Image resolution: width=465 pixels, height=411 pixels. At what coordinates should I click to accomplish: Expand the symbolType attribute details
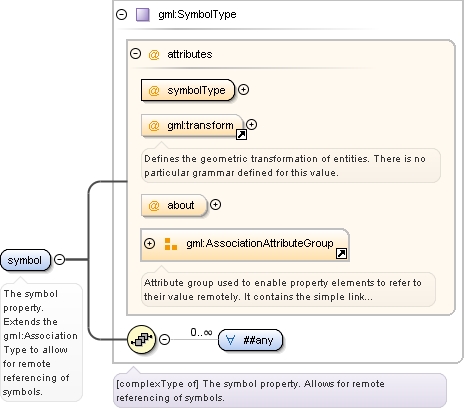coord(244,90)
